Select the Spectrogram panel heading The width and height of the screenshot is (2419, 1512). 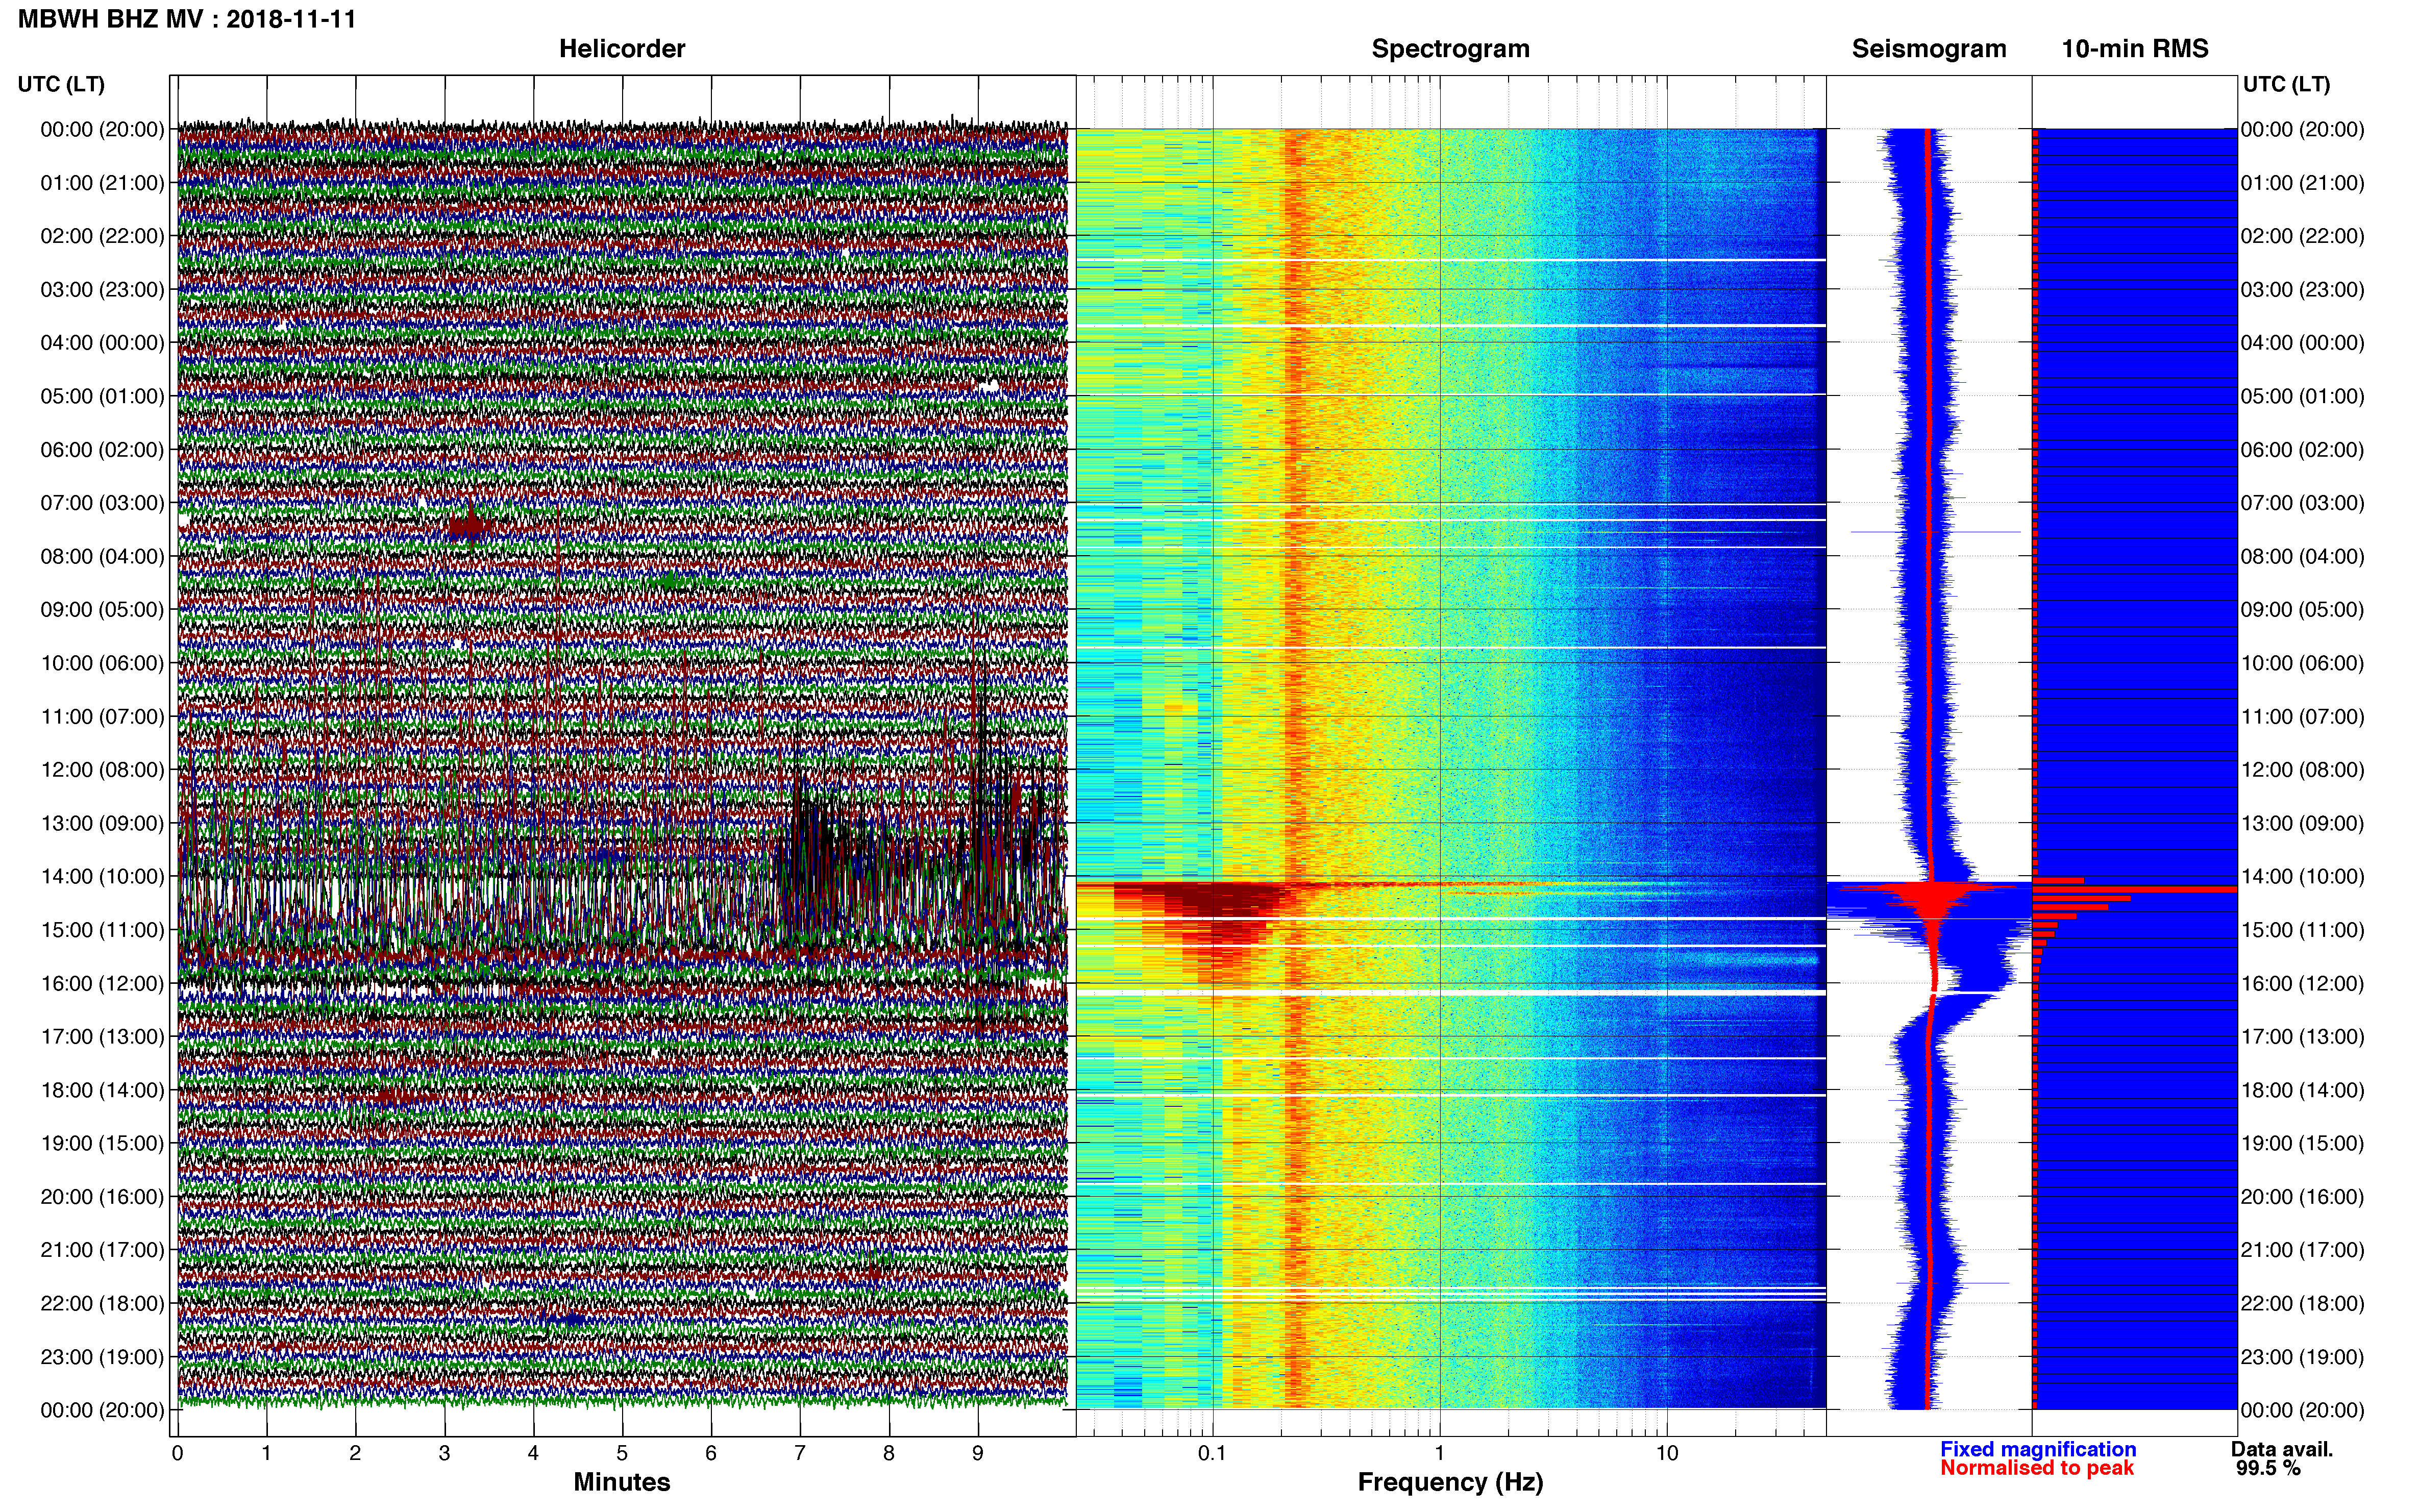1450,49
